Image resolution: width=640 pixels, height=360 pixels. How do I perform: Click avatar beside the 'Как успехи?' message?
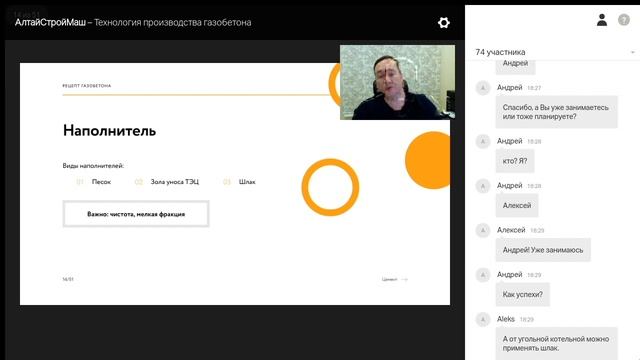coord(483,275)
